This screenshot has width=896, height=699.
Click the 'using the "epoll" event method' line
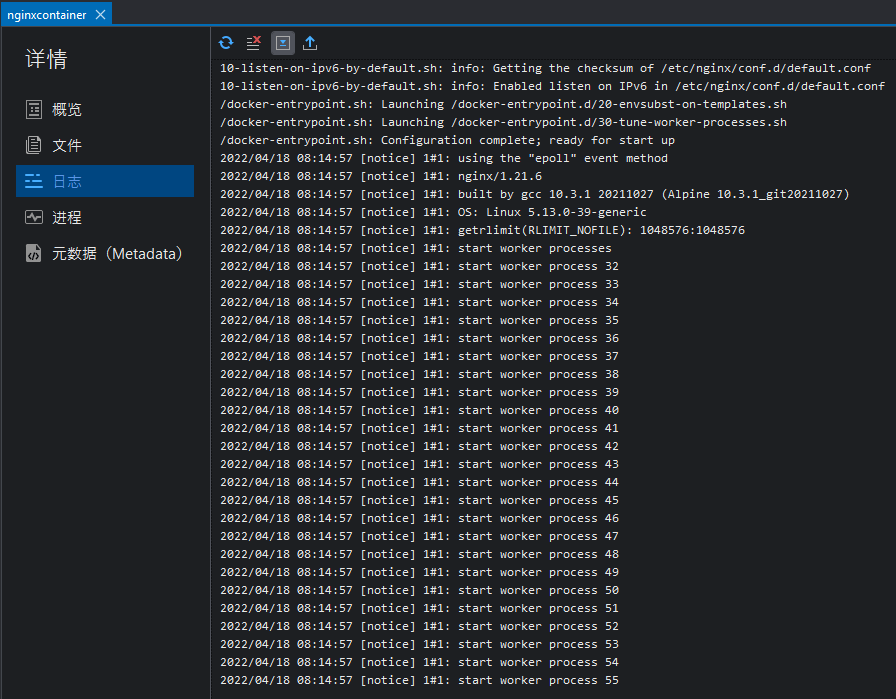444,158
